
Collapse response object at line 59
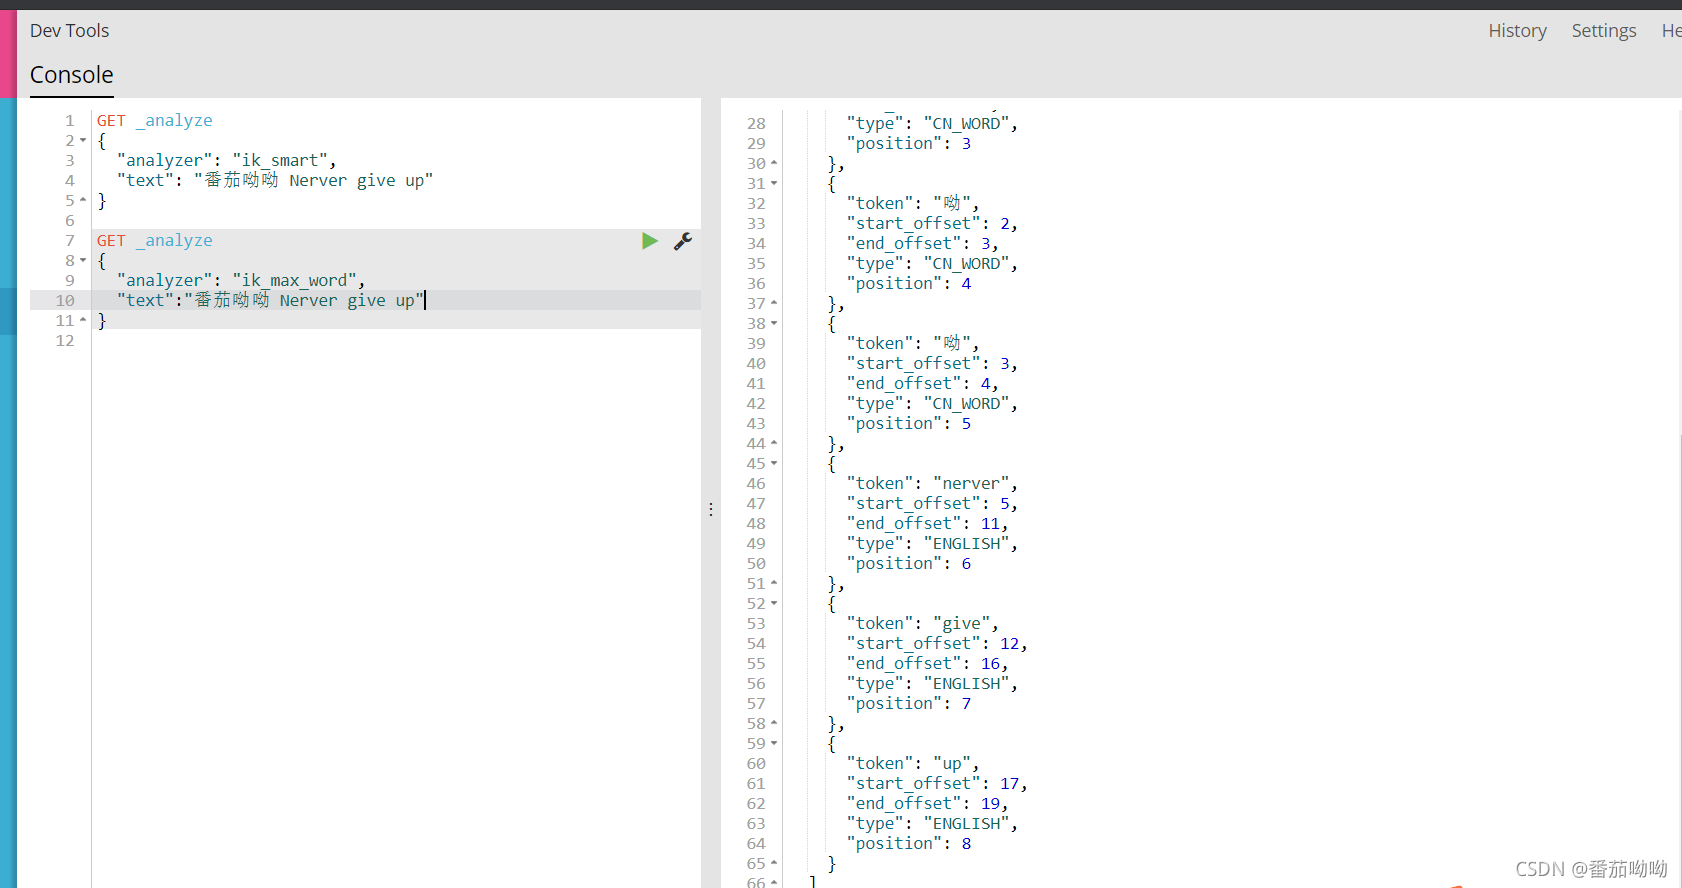click(x=774, y=744)
